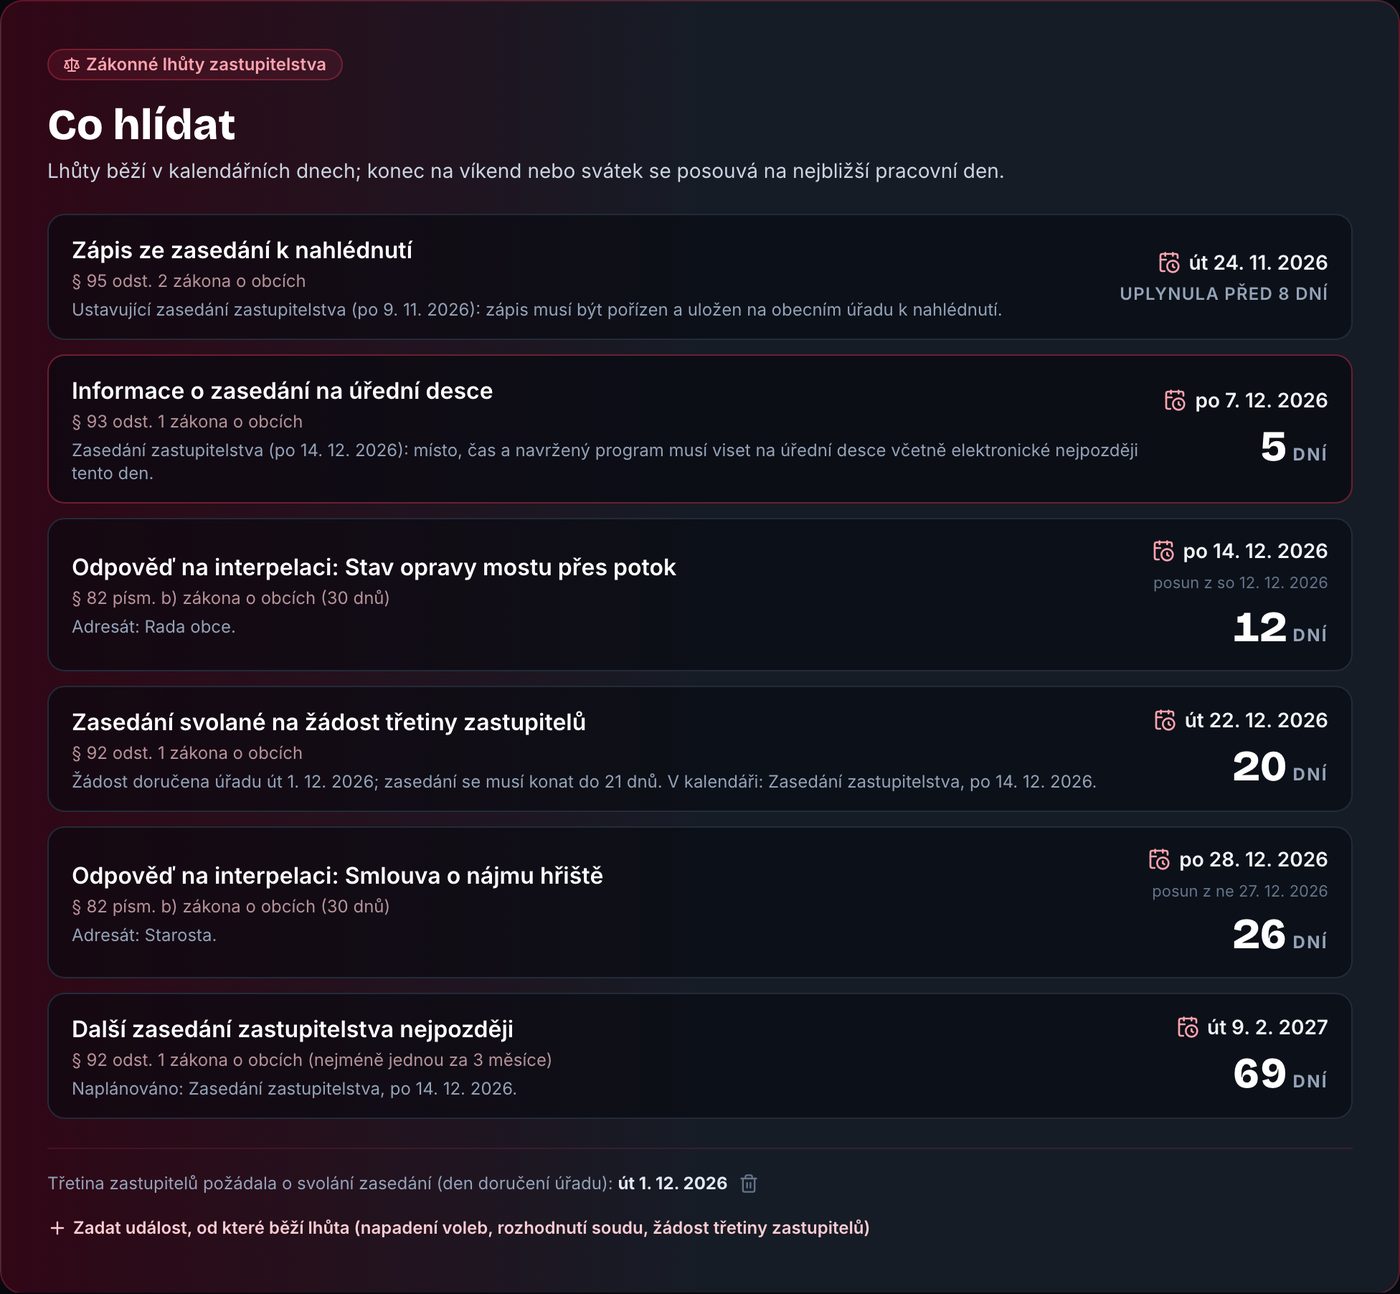Screen dimensions: 1400x1294
Task: Select Zasedání svolané na žádost třetiny zastupitelů
Action: coord(700,749)
